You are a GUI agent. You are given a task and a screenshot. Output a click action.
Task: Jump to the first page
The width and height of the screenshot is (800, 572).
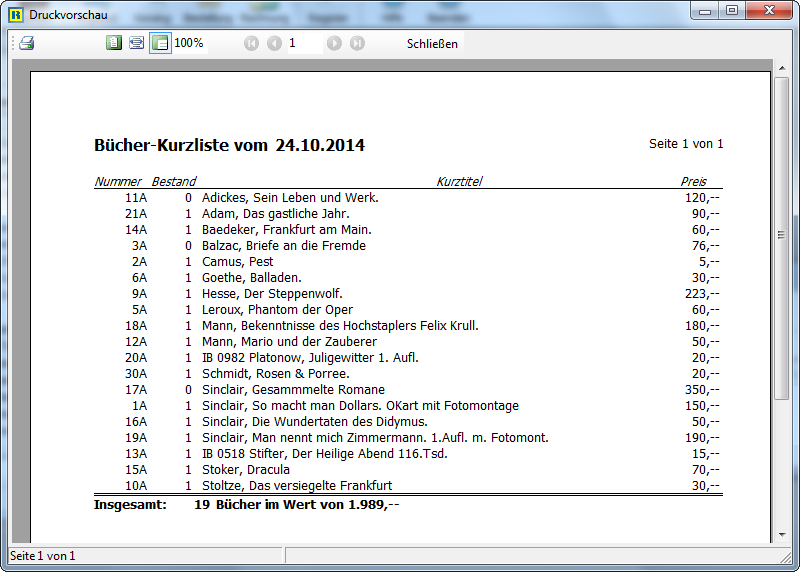(251, 43)
